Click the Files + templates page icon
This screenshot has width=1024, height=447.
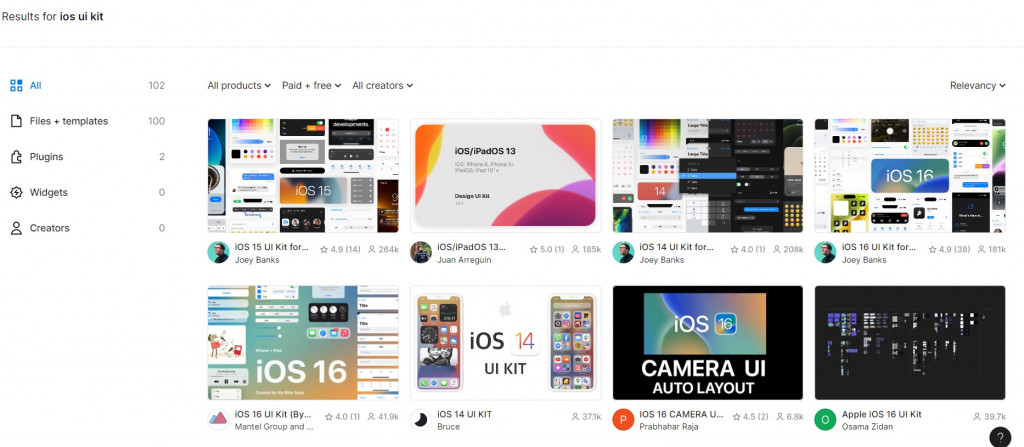pyautogui.click(x=16, y=121)
